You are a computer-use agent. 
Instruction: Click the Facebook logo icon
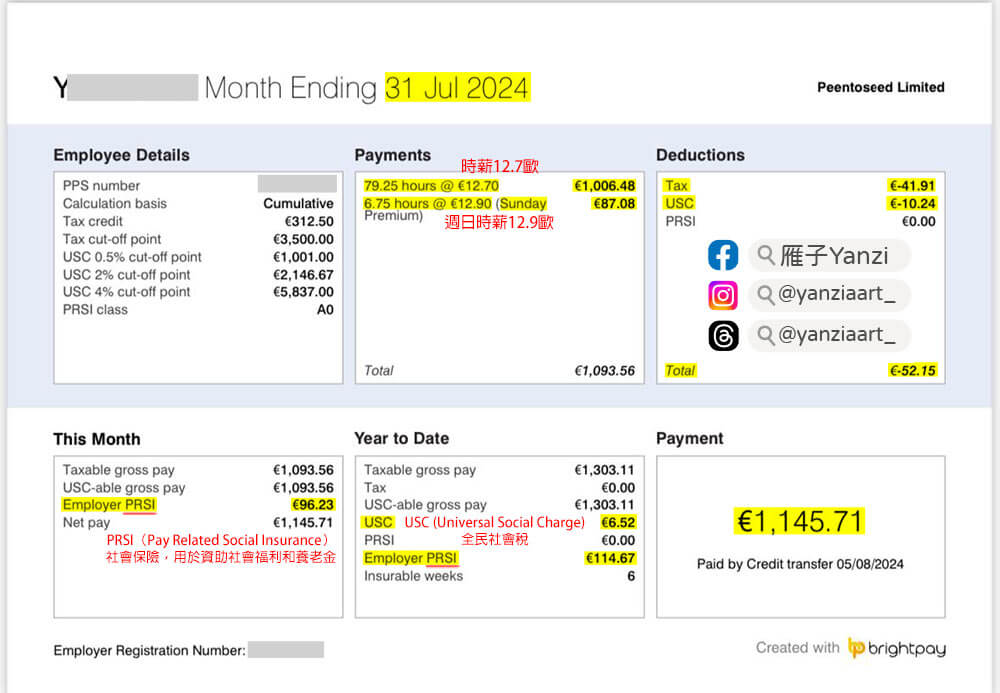click(723, 256)
